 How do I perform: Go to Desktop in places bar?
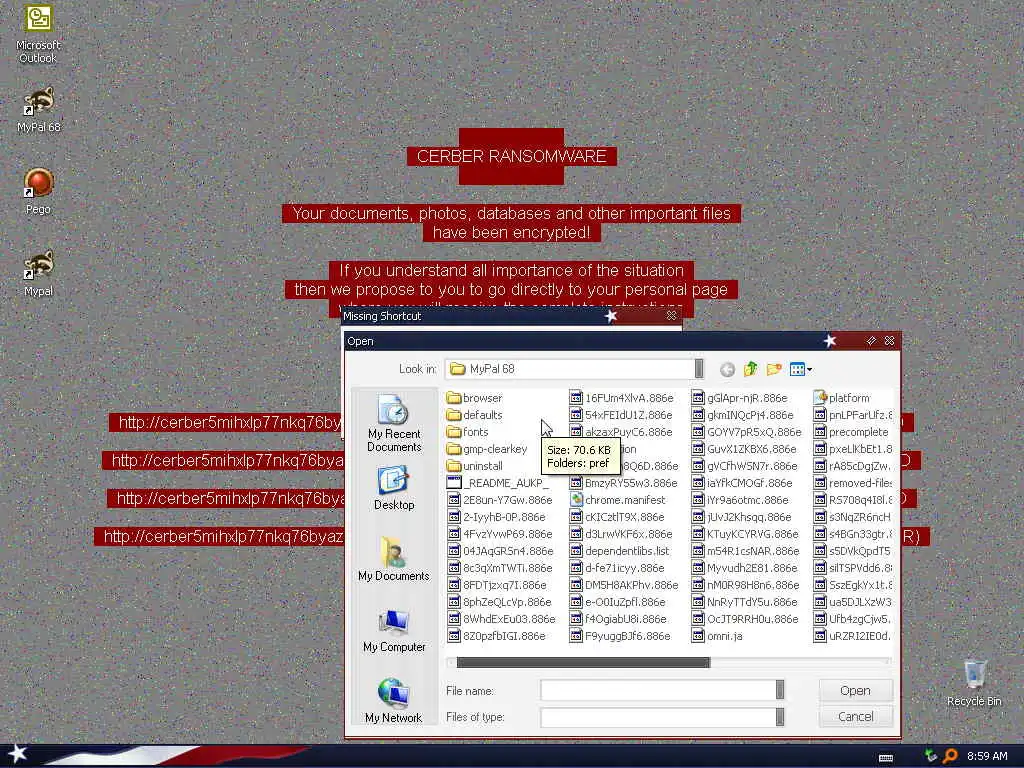pyautogui.click(x=394, y=488)
